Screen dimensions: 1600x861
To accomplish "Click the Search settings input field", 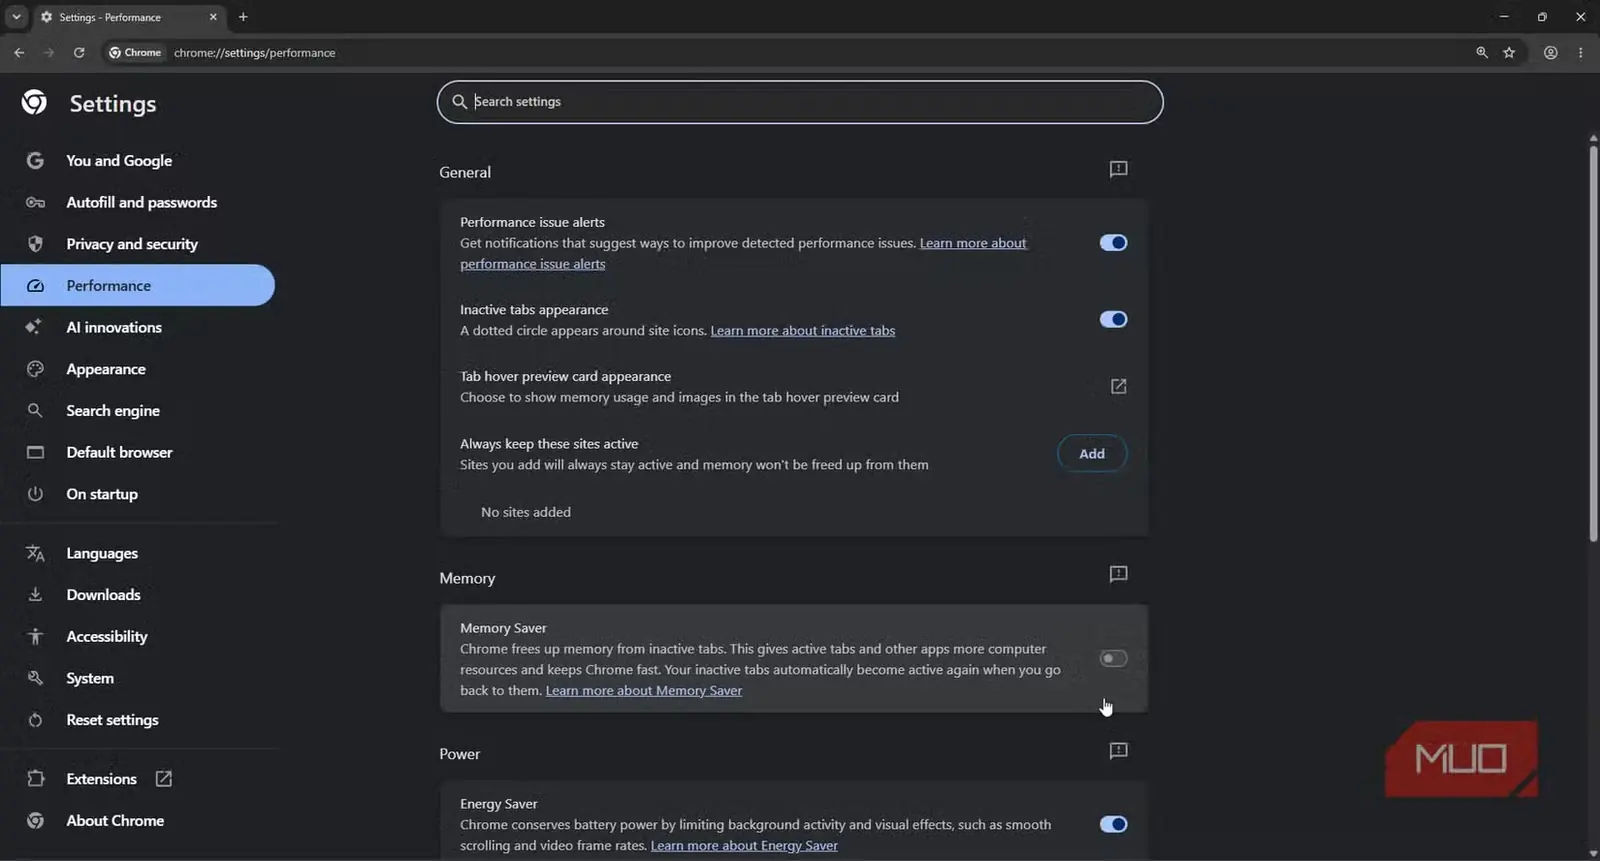I will coord(800,102).
